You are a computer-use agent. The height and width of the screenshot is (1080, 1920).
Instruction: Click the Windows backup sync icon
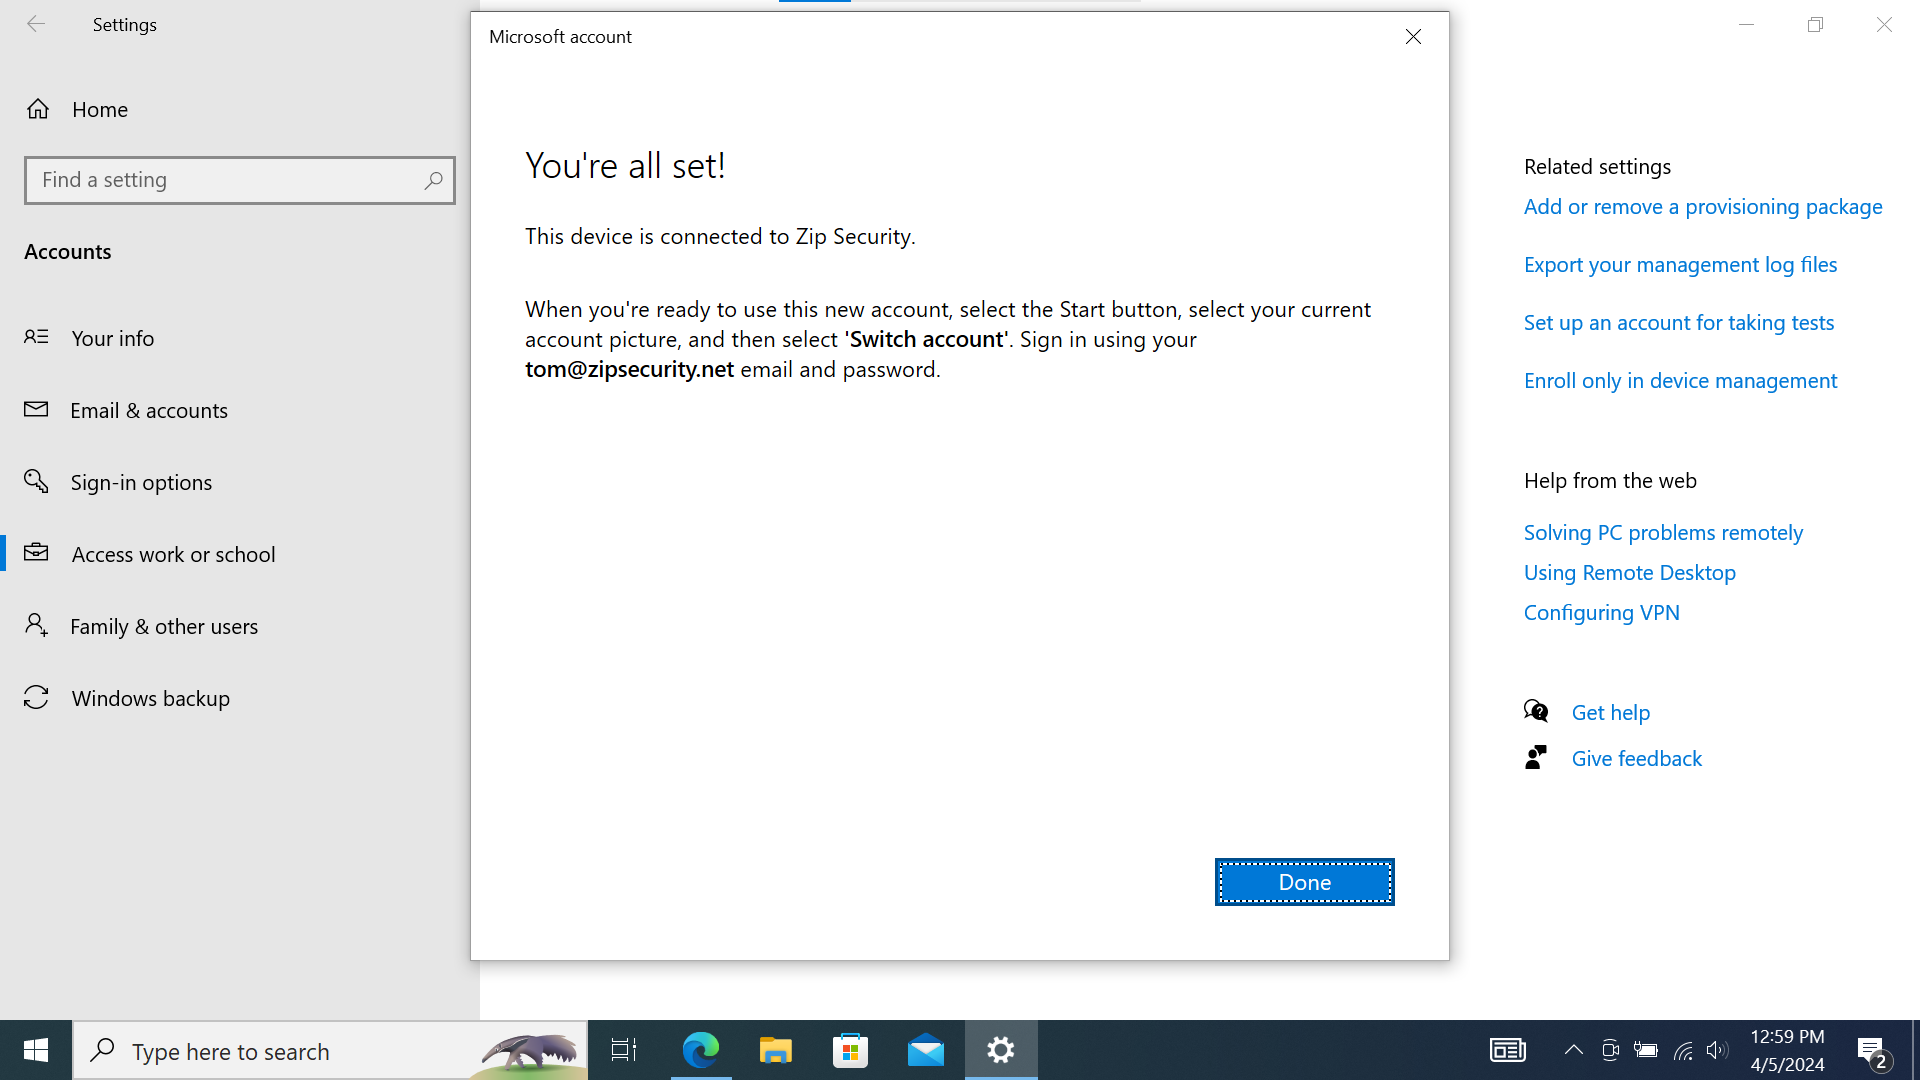coord(36,698)
